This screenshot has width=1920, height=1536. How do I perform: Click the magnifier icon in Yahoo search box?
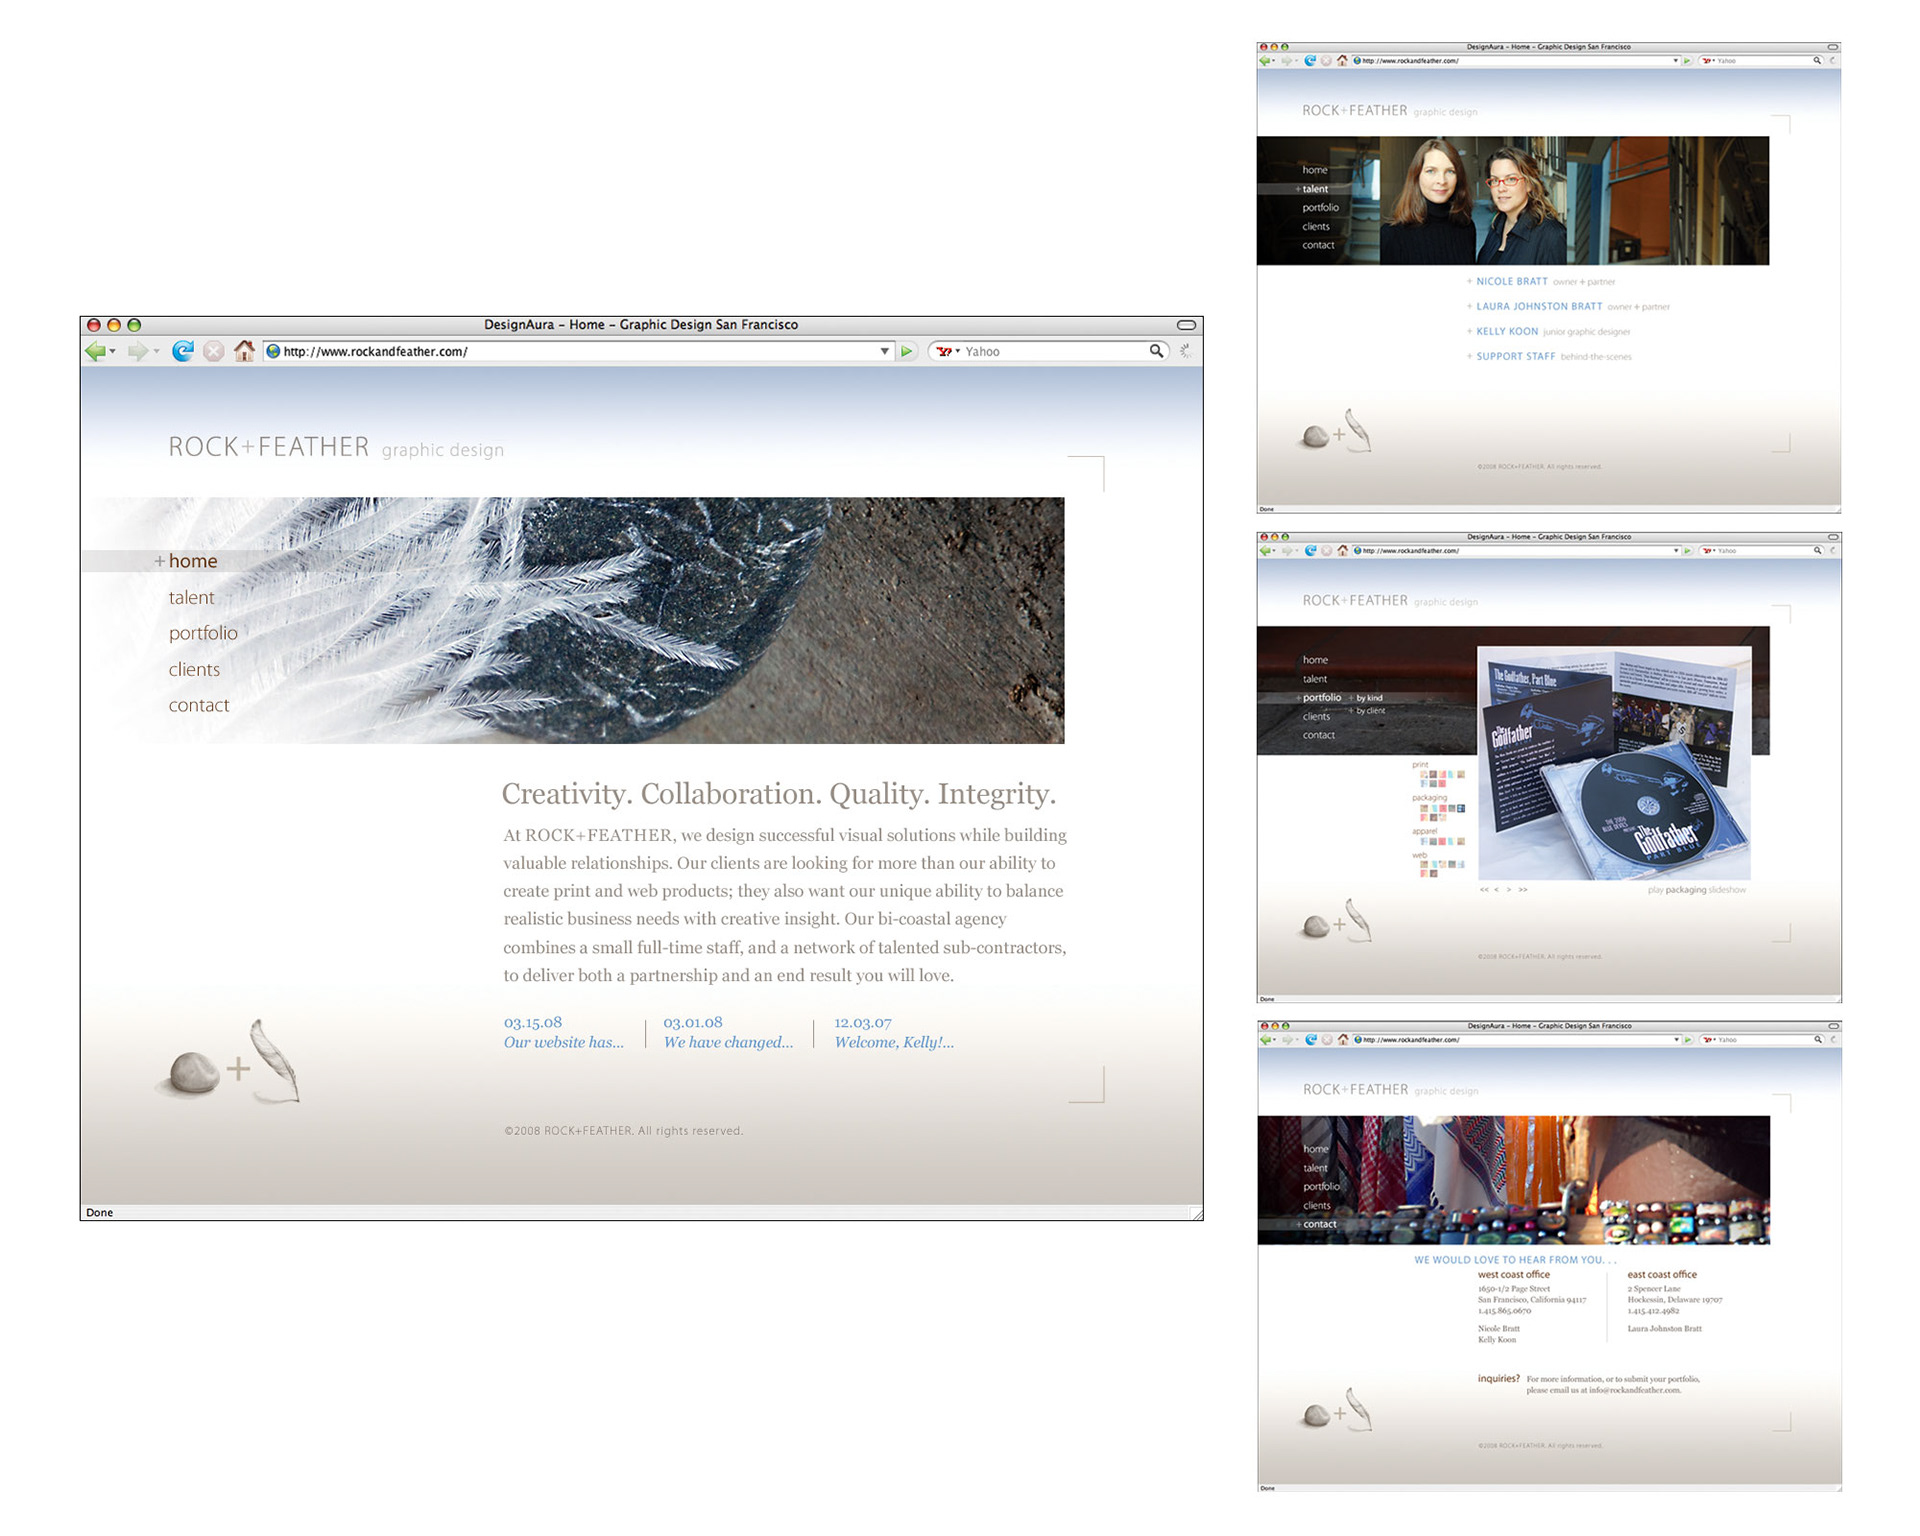click(1156, 351)
